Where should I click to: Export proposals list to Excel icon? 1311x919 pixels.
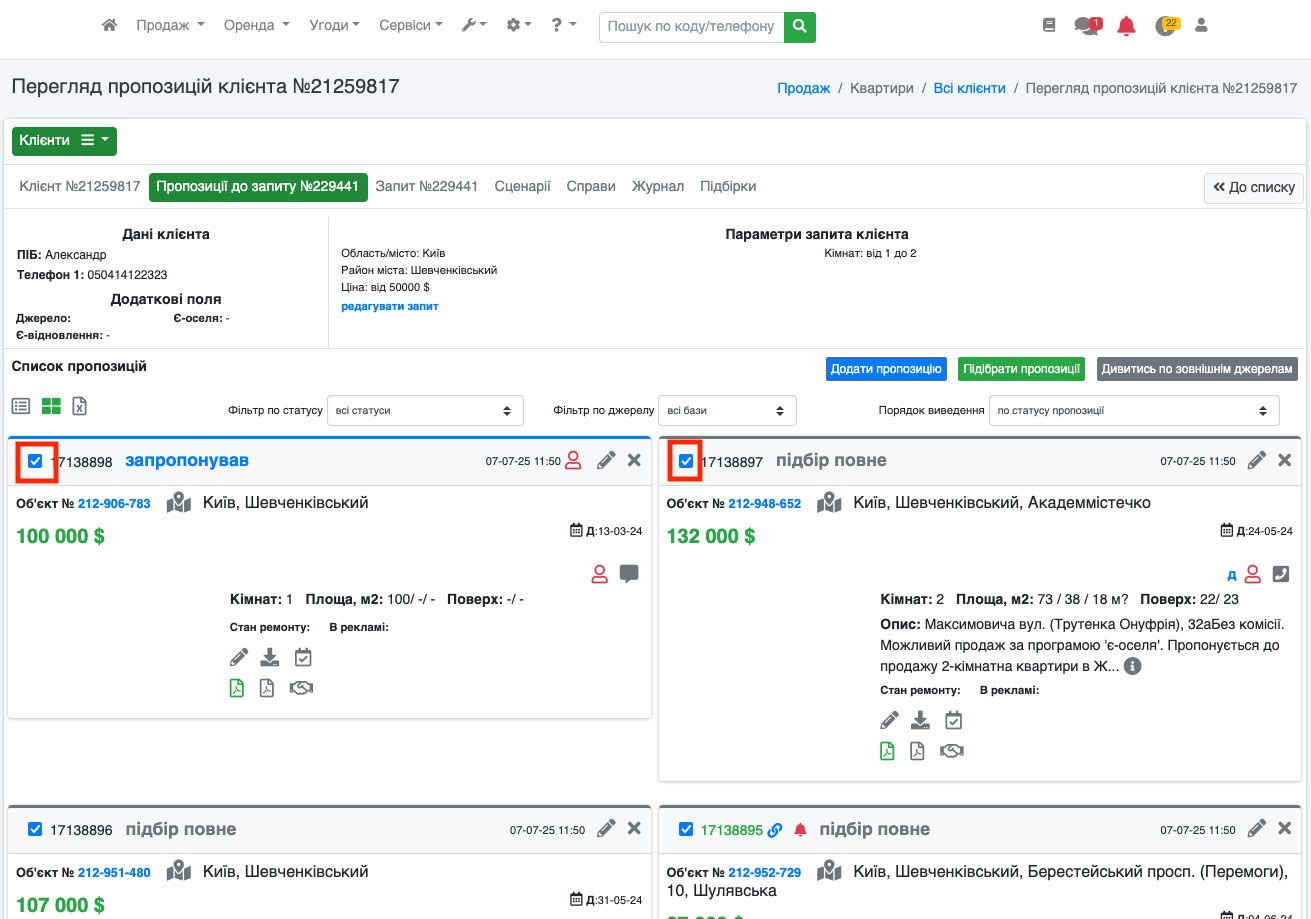tap(80, 406)
